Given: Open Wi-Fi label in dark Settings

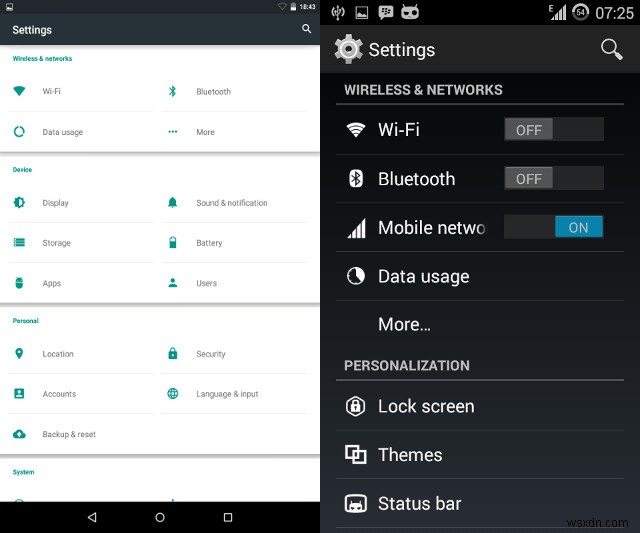Looking at the screenshot, I should (399, 130).
